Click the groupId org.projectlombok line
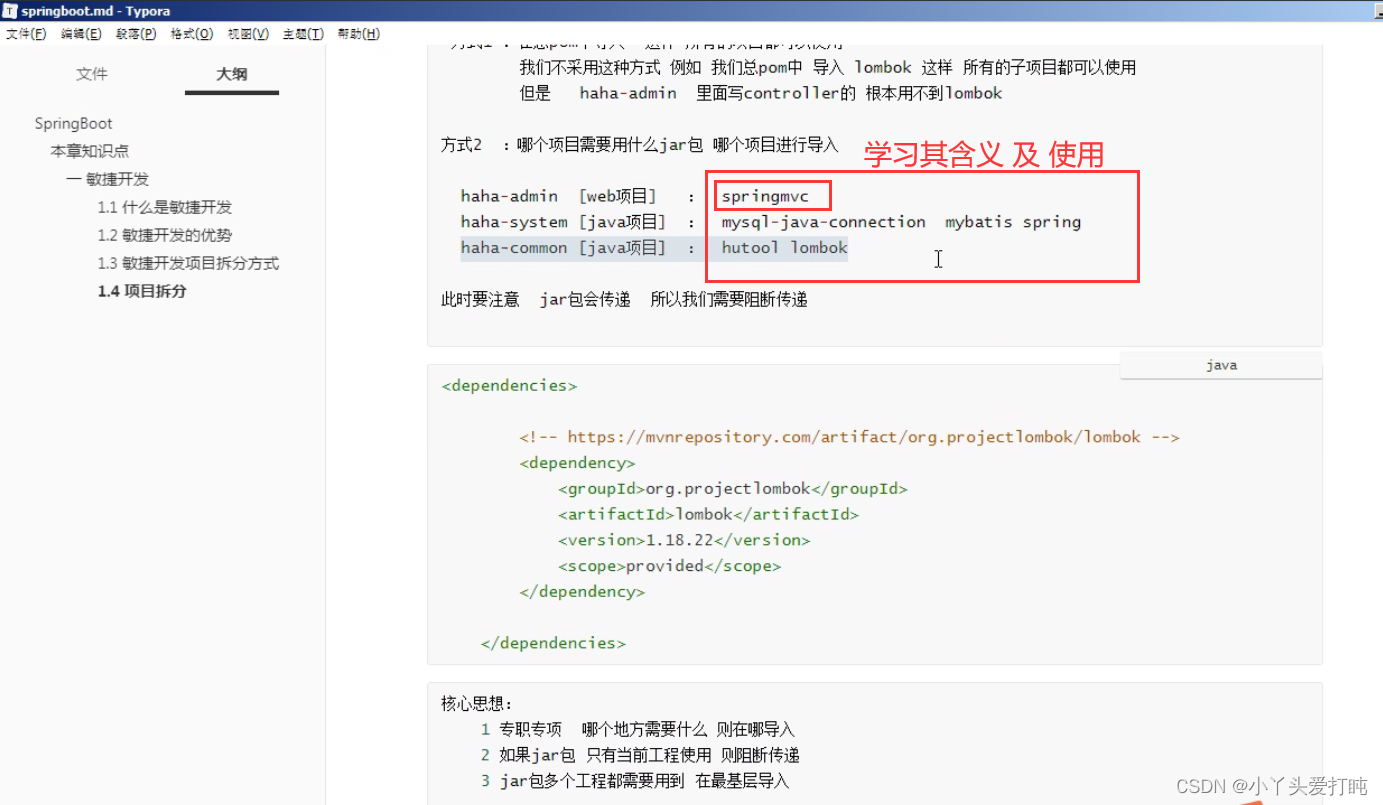Screen dimensions: 1383x805 [733, 489]
